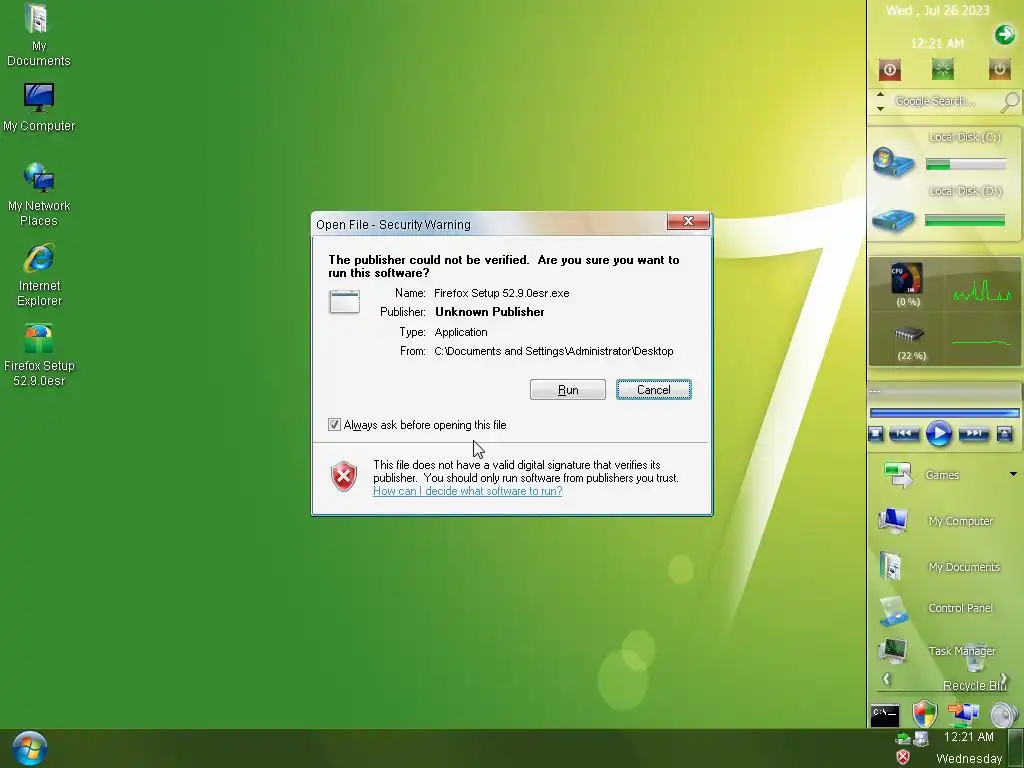Click the Games label in the sidebar
The image size is (1024, 768).
(x=942, y=475)
